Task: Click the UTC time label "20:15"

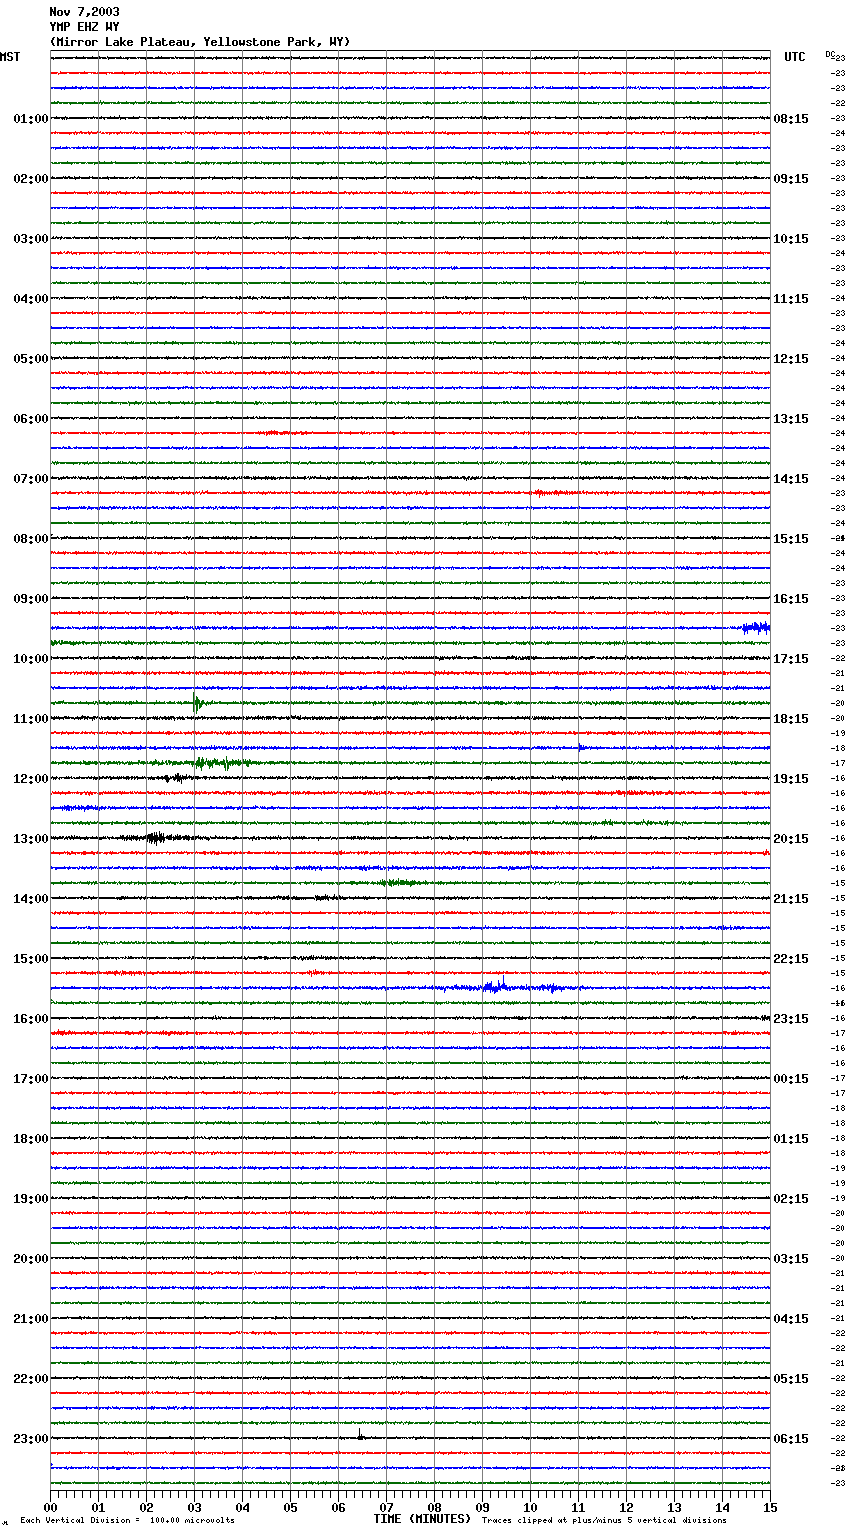Action: 791,839
